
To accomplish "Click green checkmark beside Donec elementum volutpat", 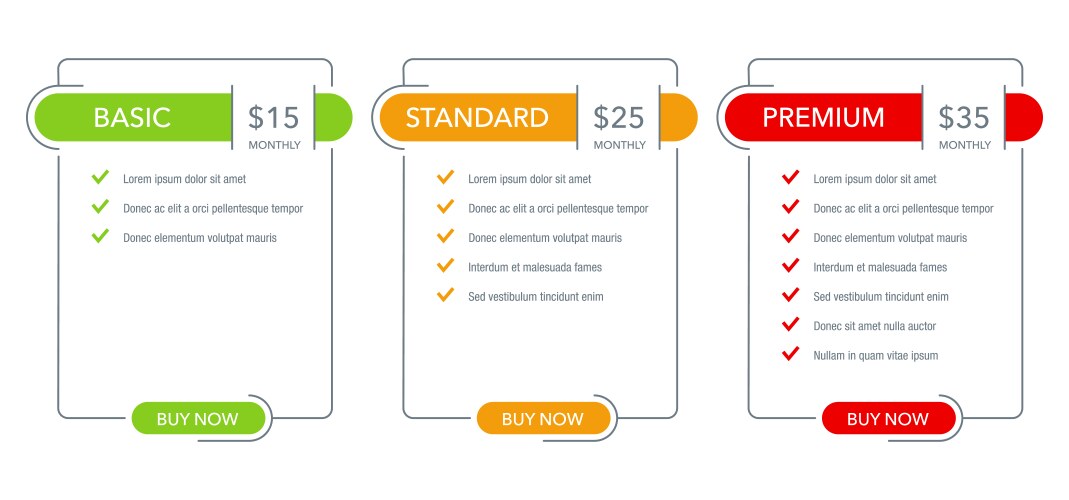I will [x=100, y=237].
